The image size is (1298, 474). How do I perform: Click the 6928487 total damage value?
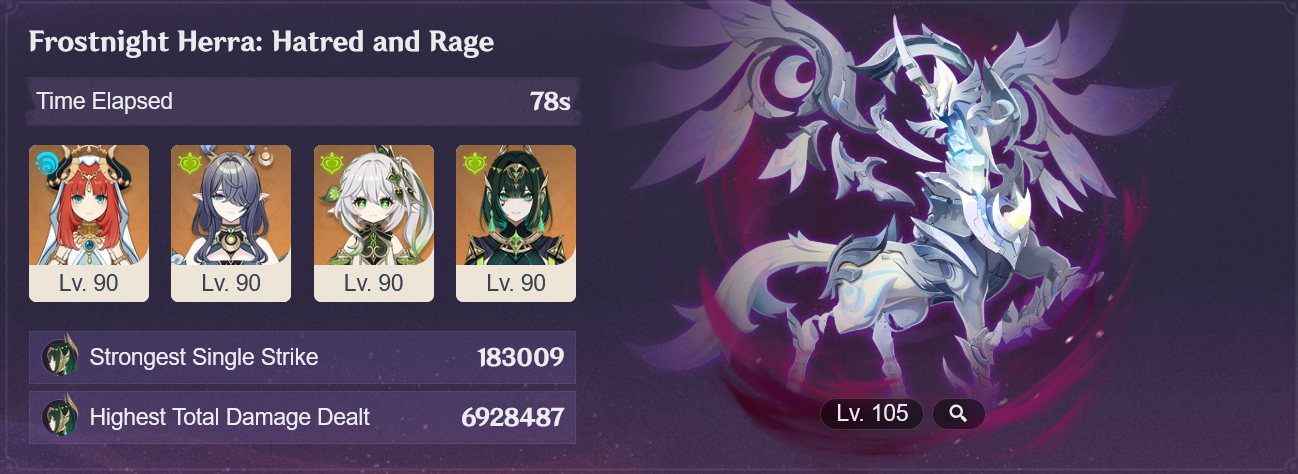(x=513, y=418)
